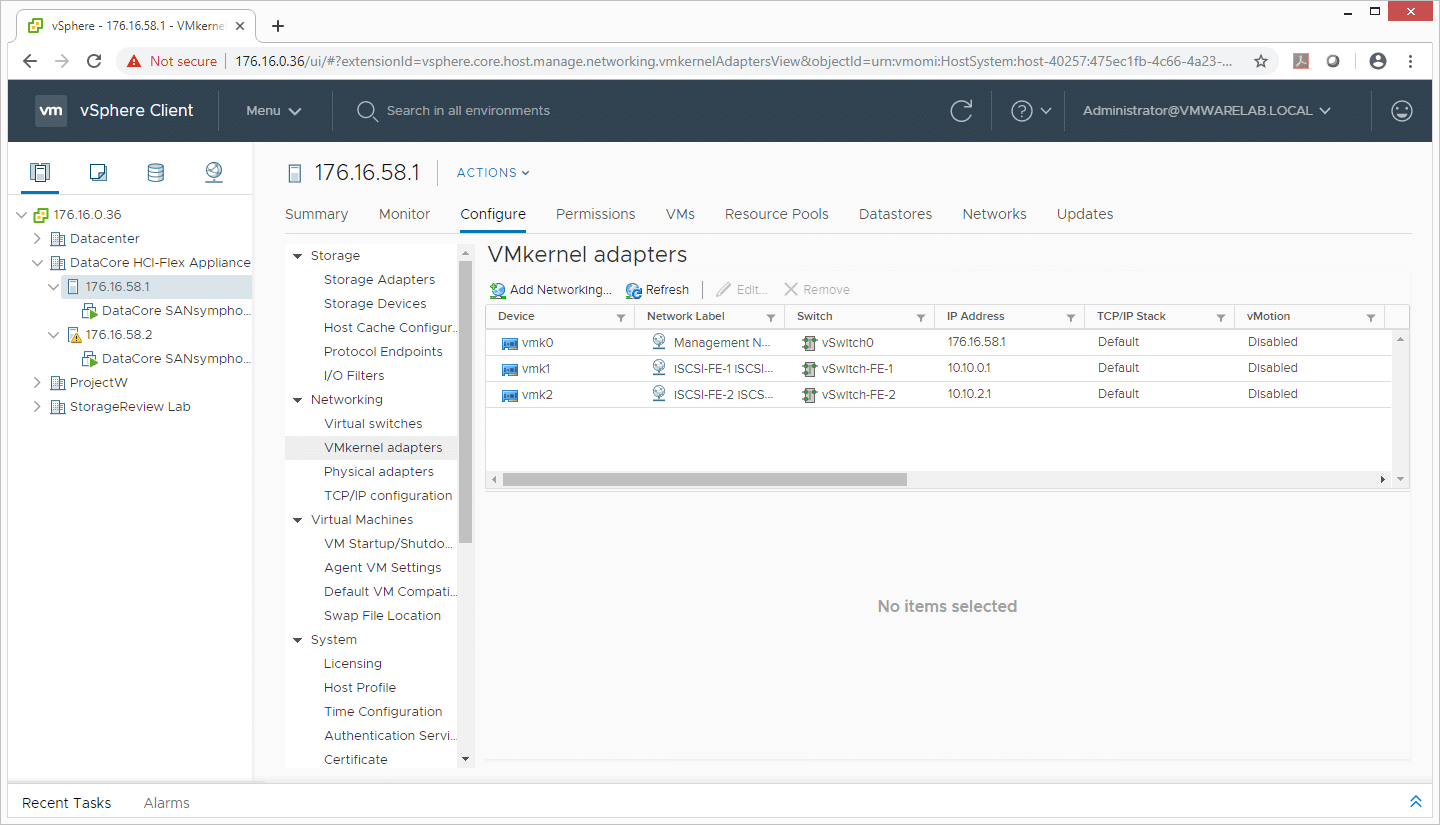
Task: Open browser menu three dots
Action: (1413, 61)
